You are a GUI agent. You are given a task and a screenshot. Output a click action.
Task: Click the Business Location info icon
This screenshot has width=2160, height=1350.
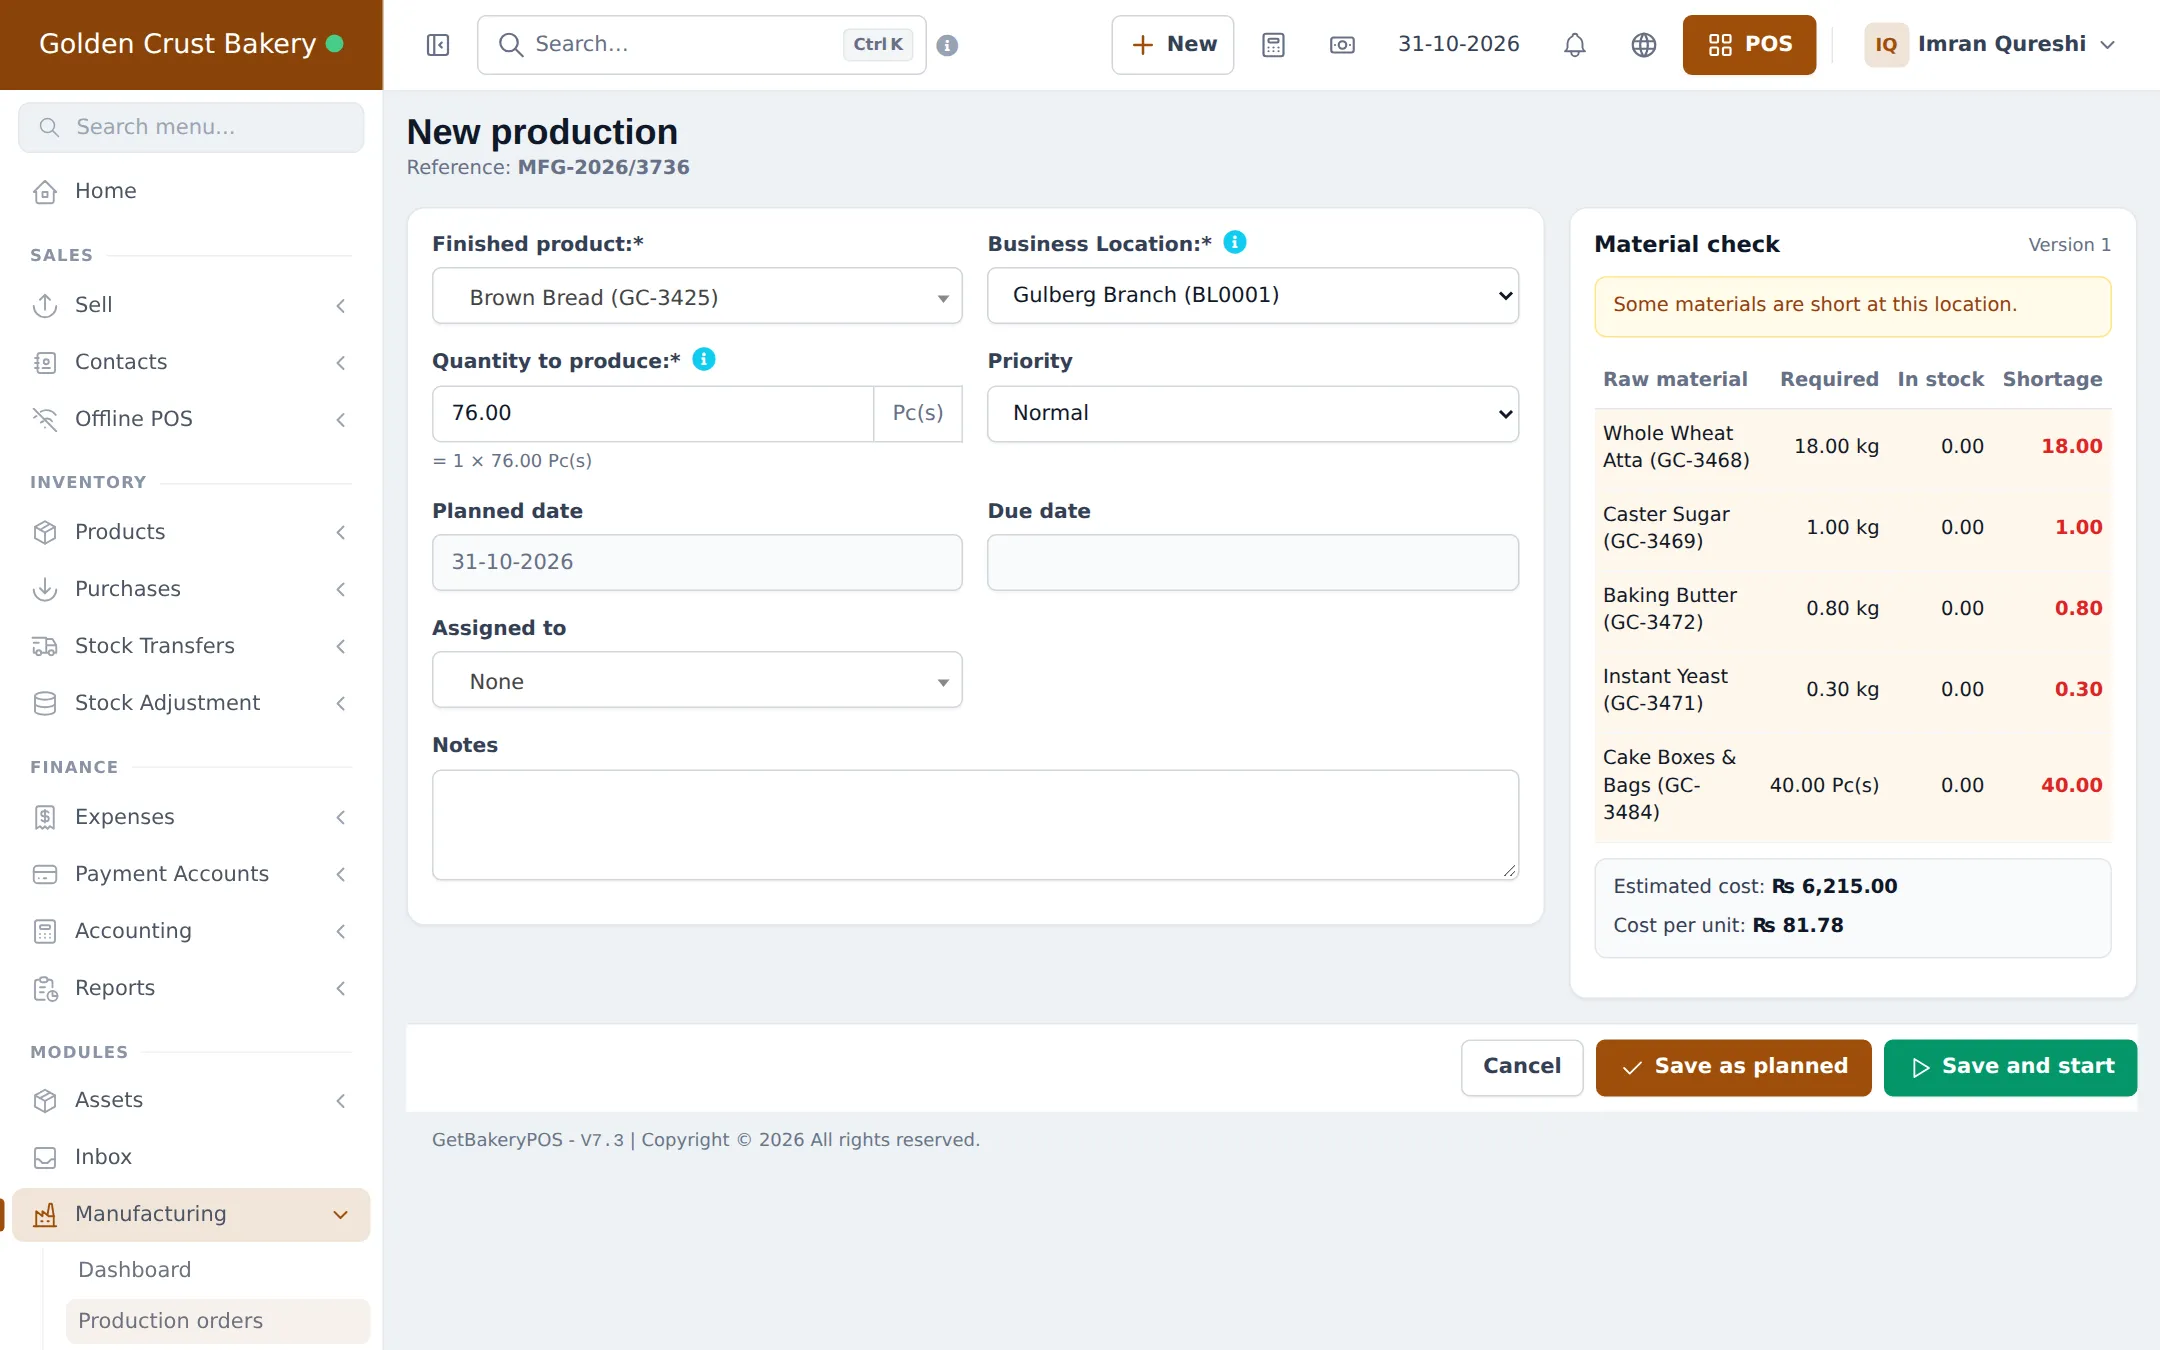pos(1235,242)
